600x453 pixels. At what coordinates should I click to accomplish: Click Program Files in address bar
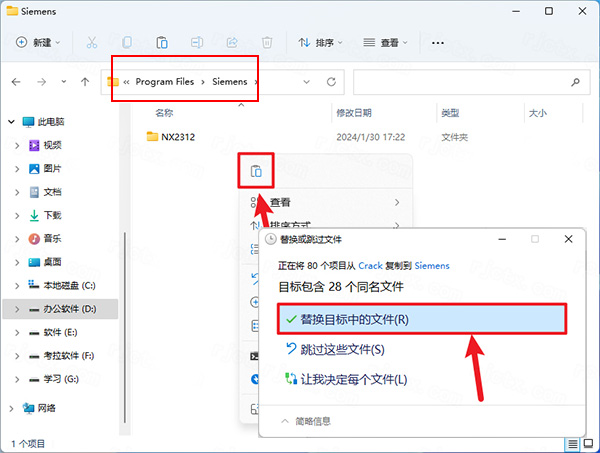[x=165, y=81]
